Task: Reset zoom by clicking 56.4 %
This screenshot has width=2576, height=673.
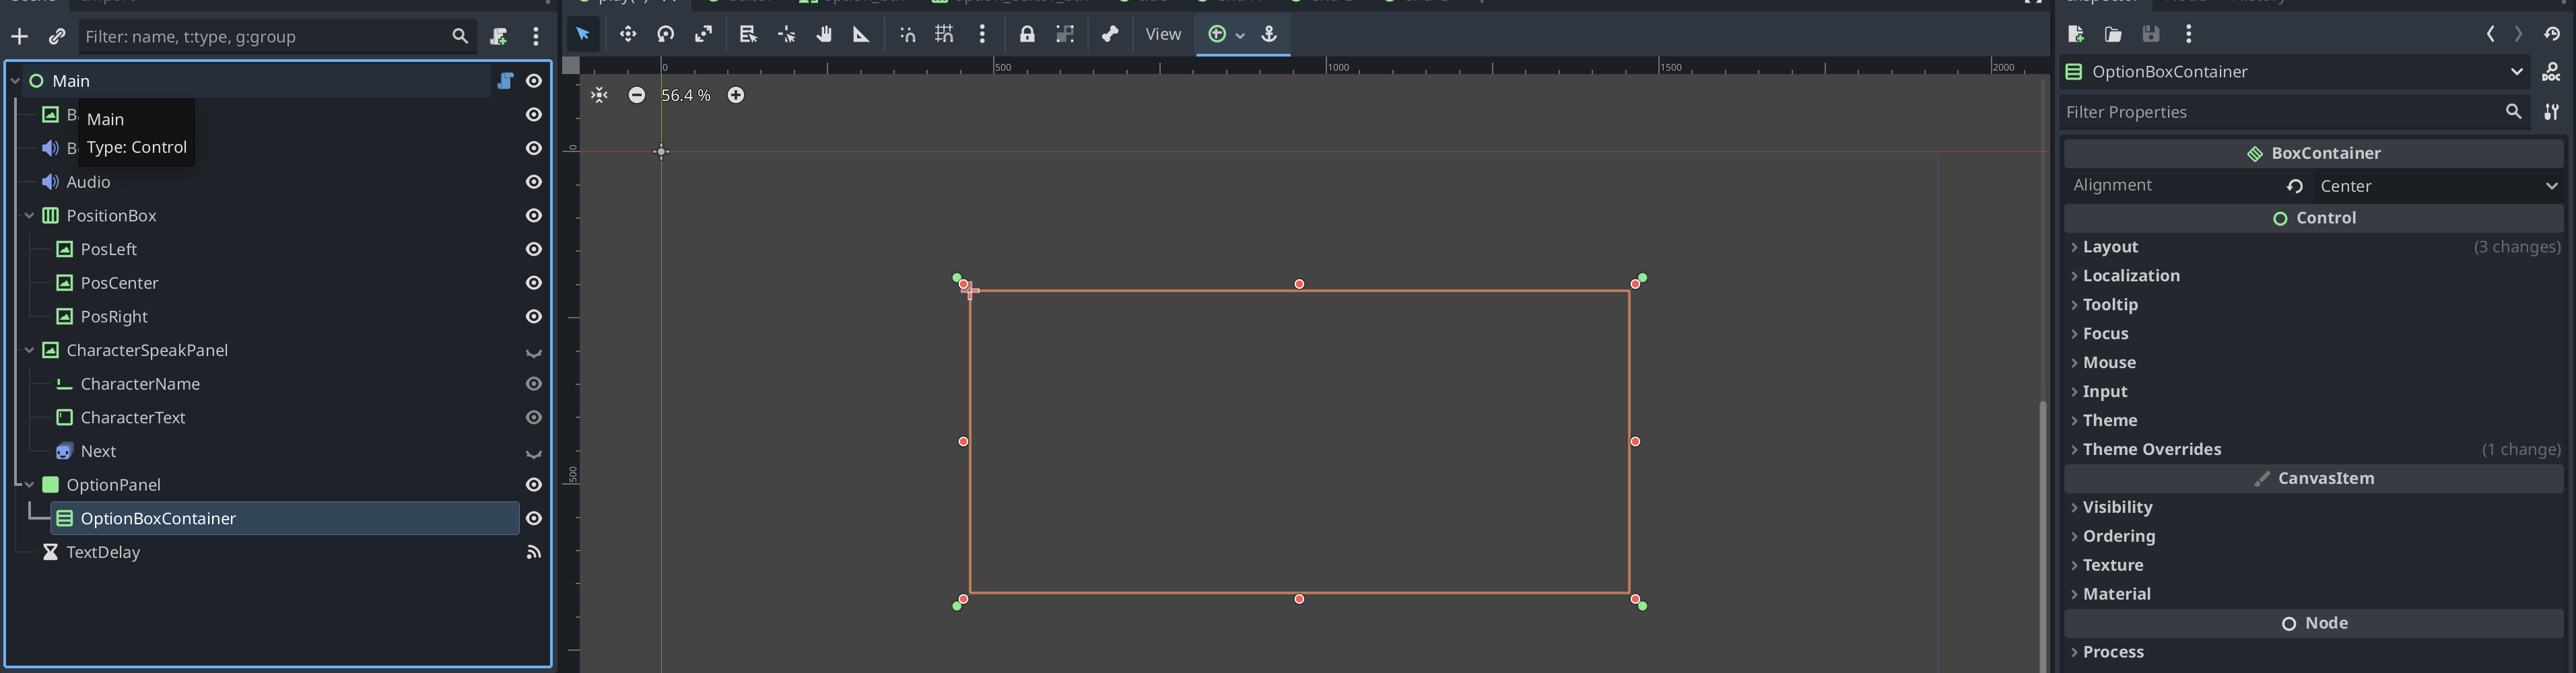Action: coord(686,95)
